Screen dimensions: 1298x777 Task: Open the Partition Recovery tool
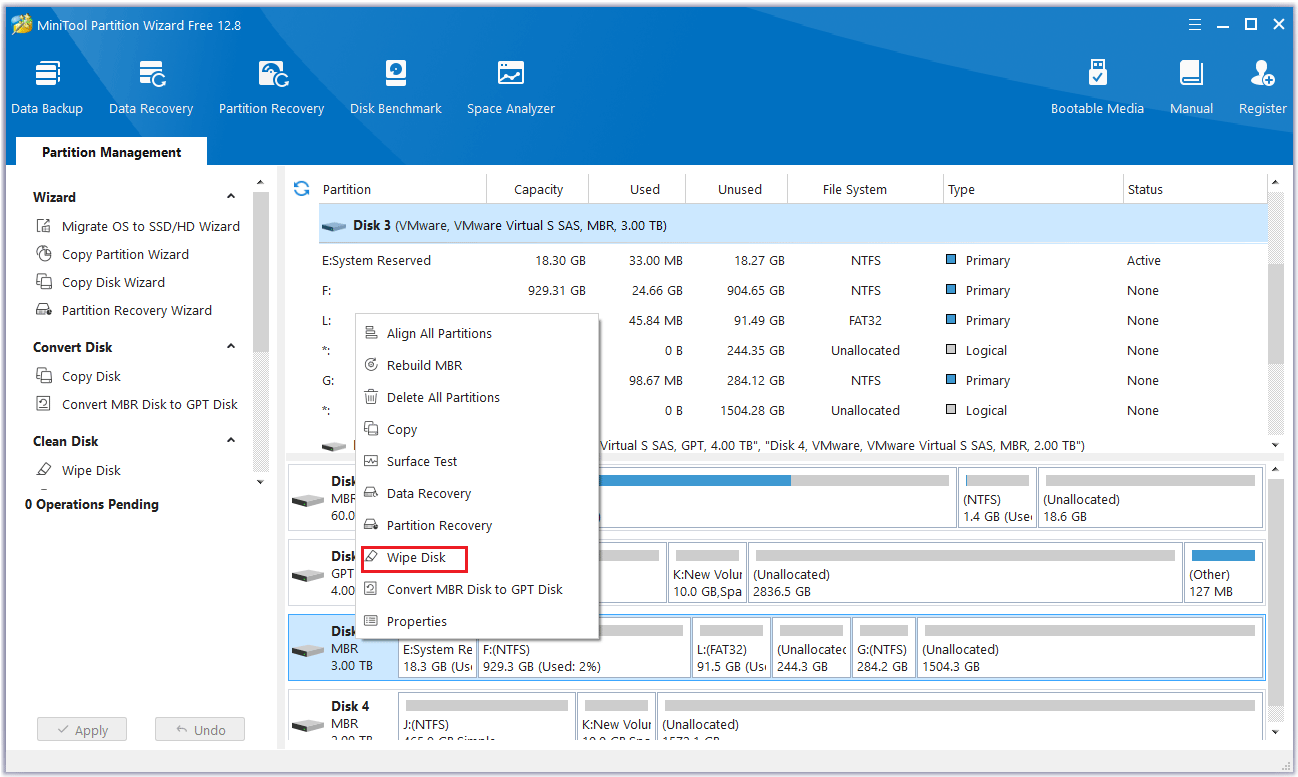[272, 88]
